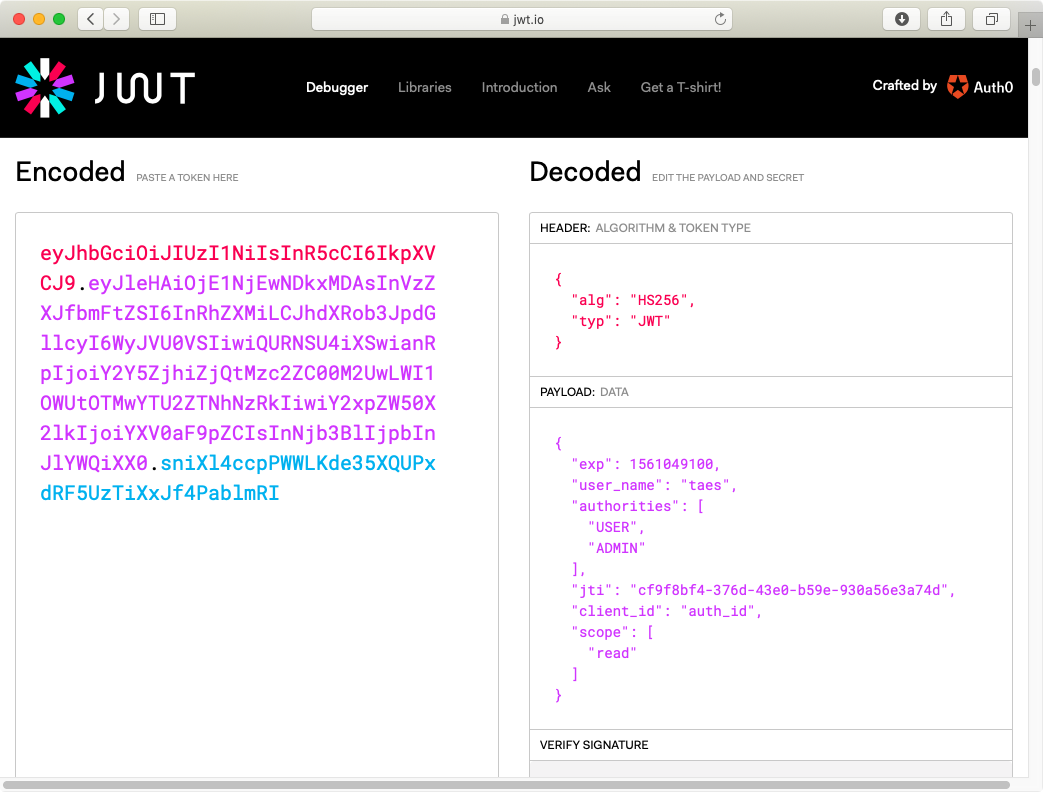This screenshot has width=1043, height=792.
Task: Open the Safari share button
Action: point(947,19)
